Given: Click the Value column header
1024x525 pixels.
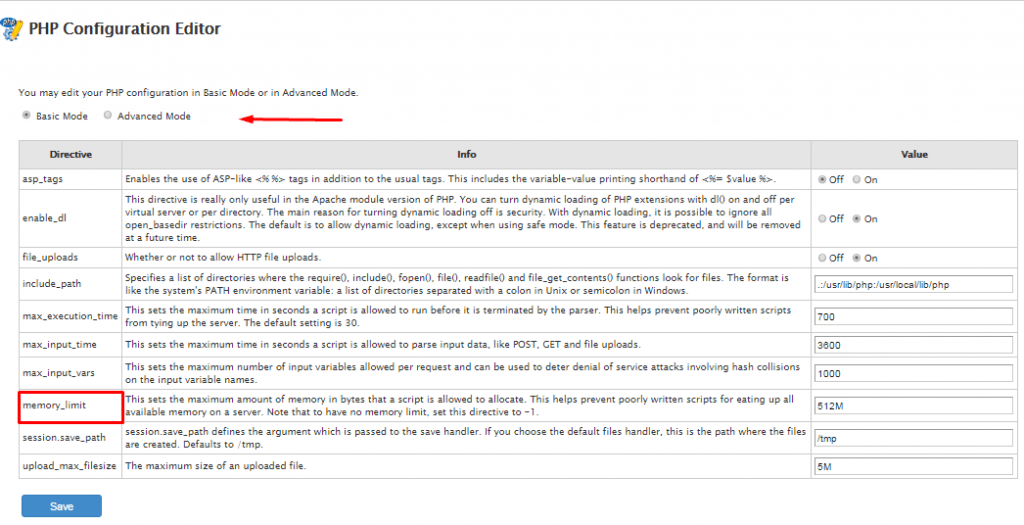Looking at the screenshot, I should [914, 155].
